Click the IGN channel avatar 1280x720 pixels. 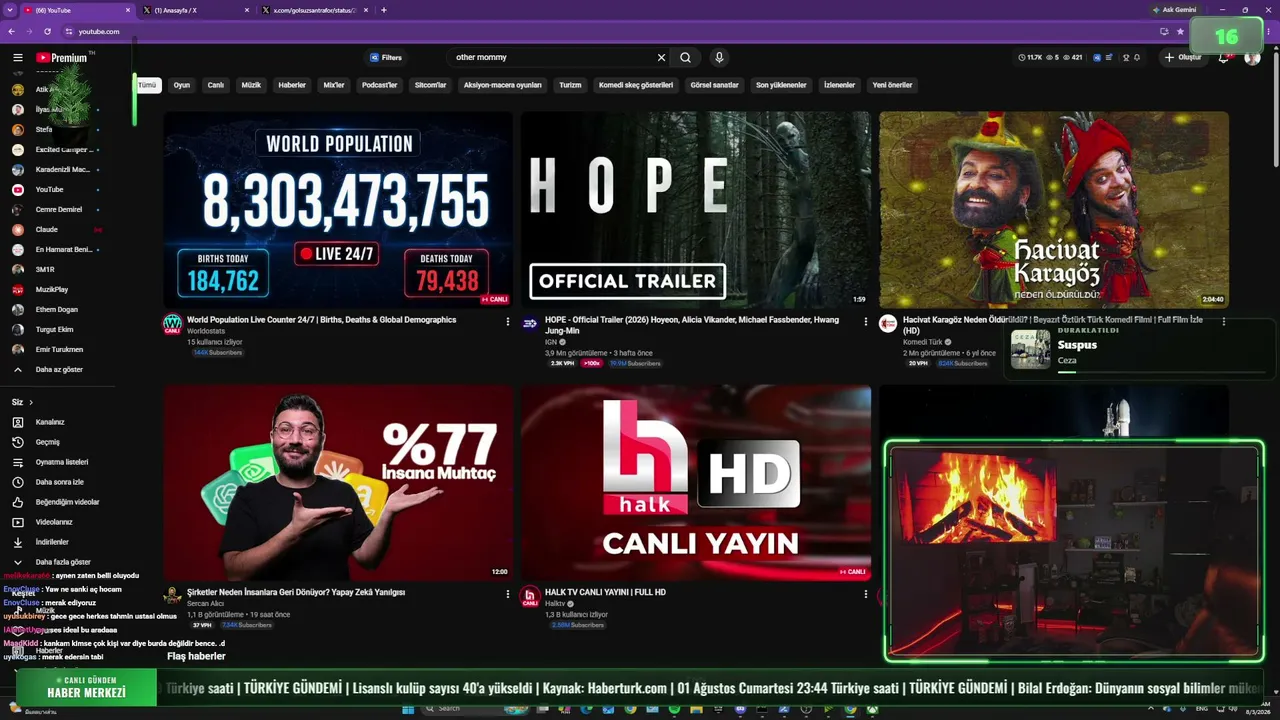[530, 323]
